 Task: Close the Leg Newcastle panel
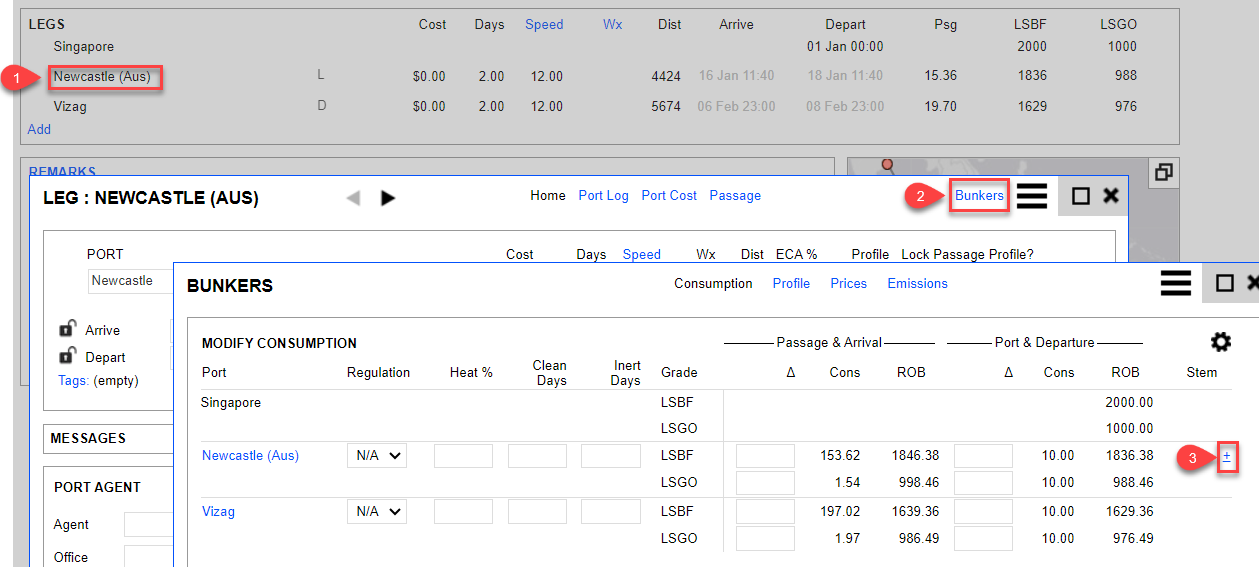pos(1110,196)
